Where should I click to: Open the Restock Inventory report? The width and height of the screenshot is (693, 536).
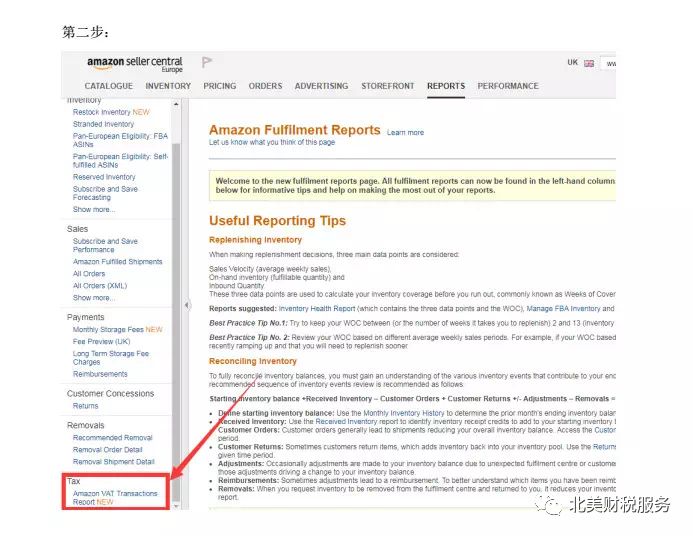(x=102, y=112)
